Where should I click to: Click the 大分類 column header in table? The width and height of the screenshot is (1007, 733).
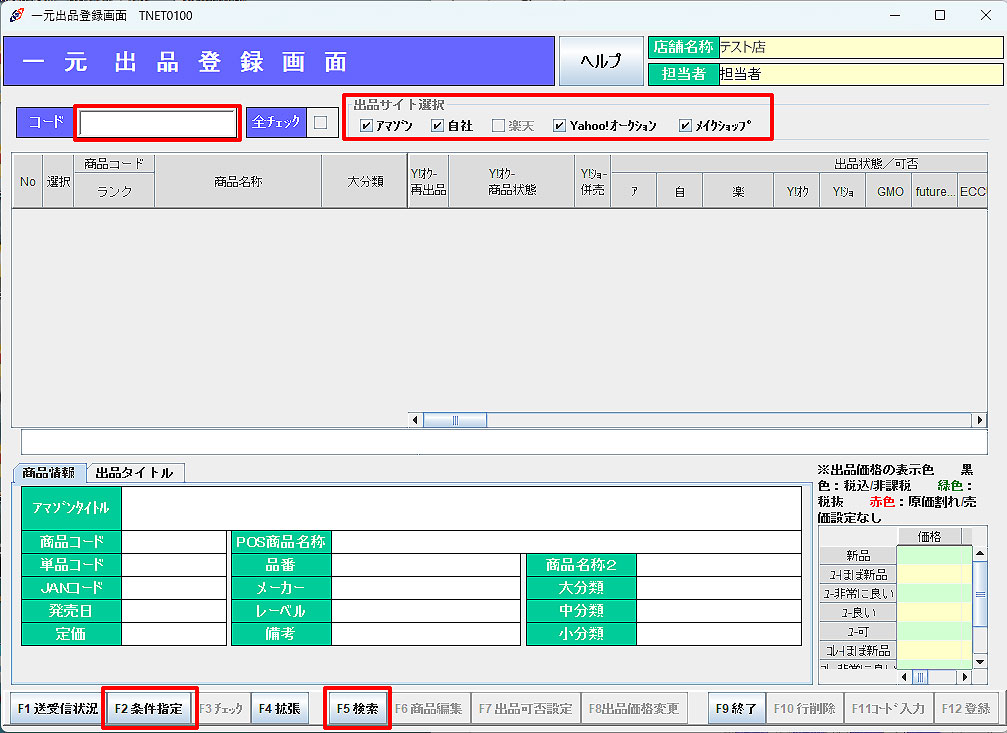tap(364, 181)
